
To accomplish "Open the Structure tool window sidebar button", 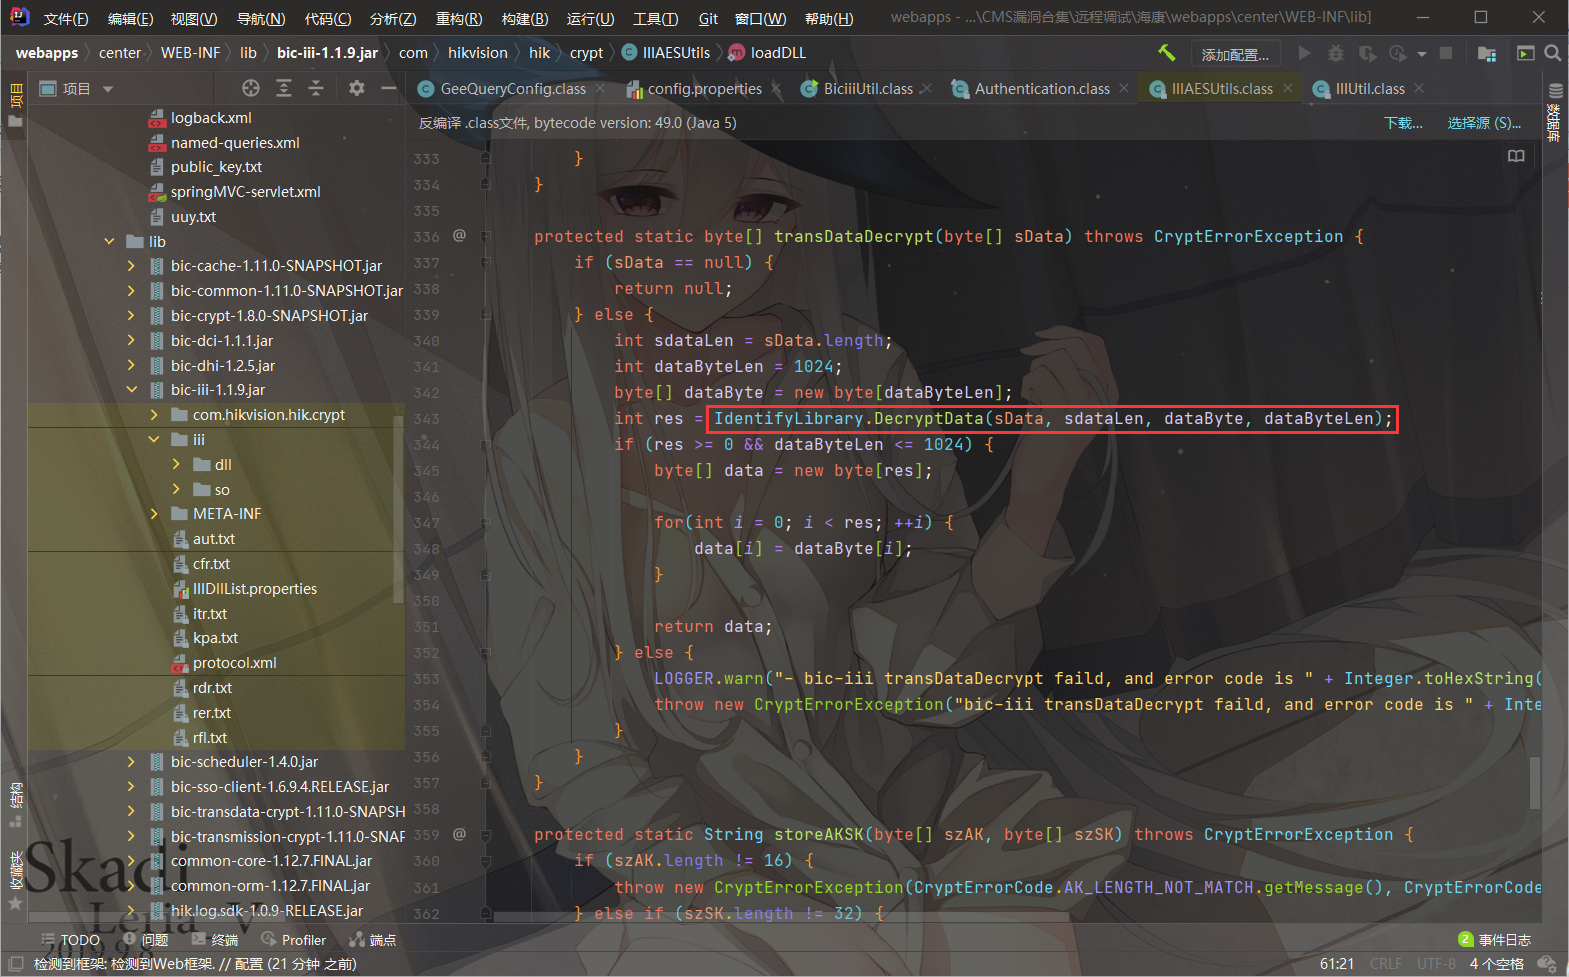I will [x=15, y=805].
